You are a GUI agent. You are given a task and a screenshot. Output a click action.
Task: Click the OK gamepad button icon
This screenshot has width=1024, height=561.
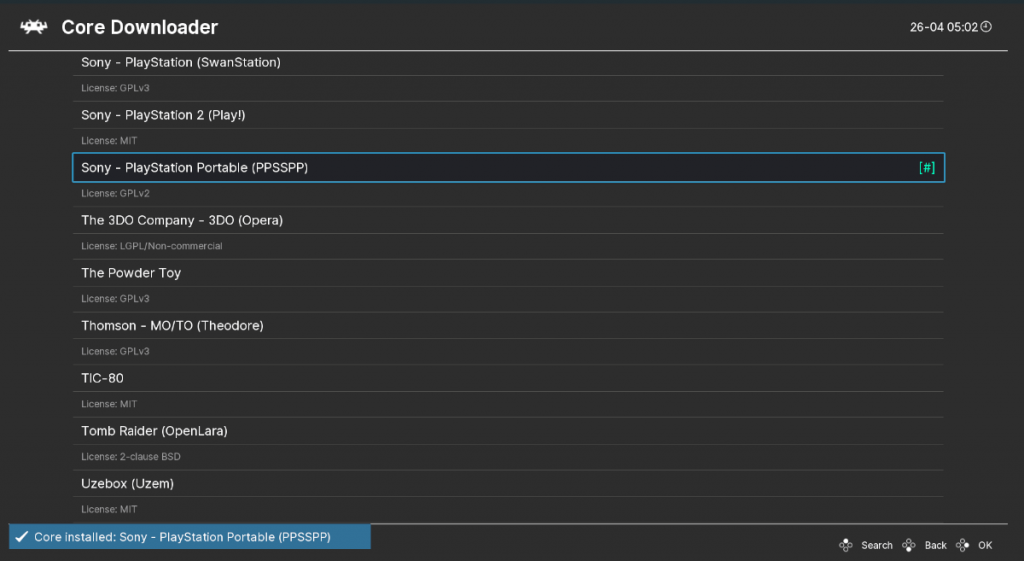coord(963,545)
